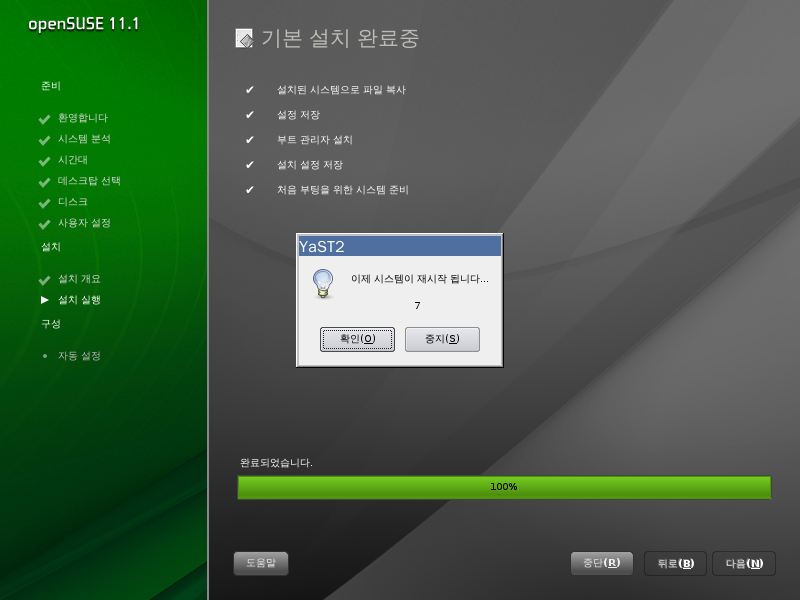Image resolution: width=800 pixels, height=600 pixels.
Task: Click the 완료되었습니다. status text
Action: coord(276,463)
